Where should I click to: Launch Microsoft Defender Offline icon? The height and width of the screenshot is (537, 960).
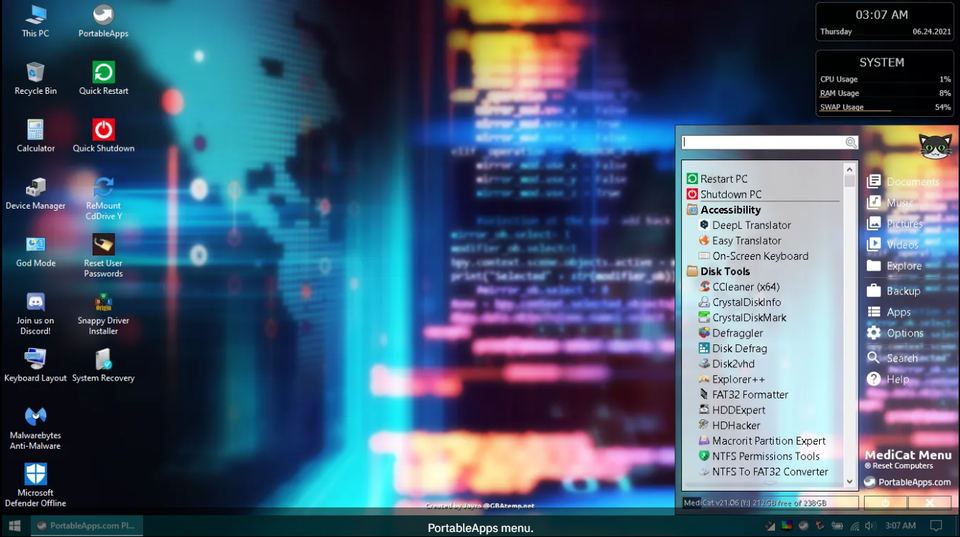click(x=36, y=486)
